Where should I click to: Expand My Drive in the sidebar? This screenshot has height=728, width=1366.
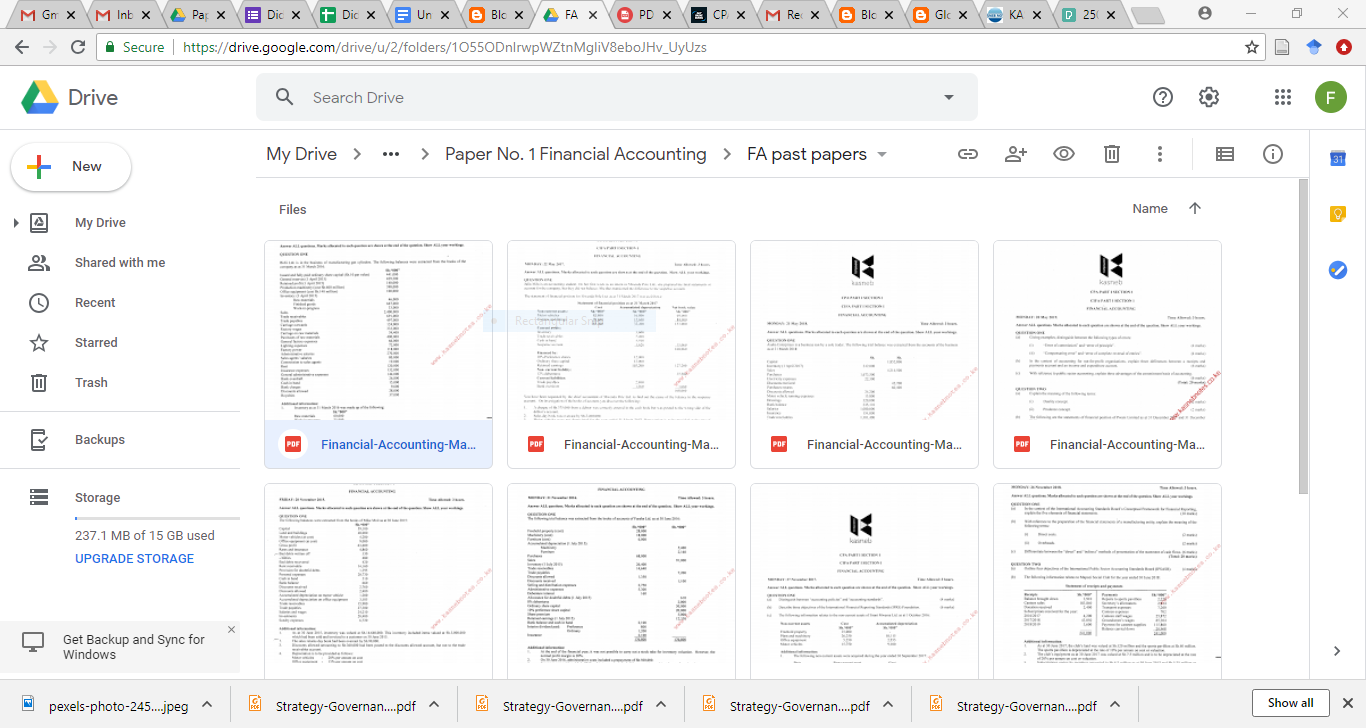(14, 222)
